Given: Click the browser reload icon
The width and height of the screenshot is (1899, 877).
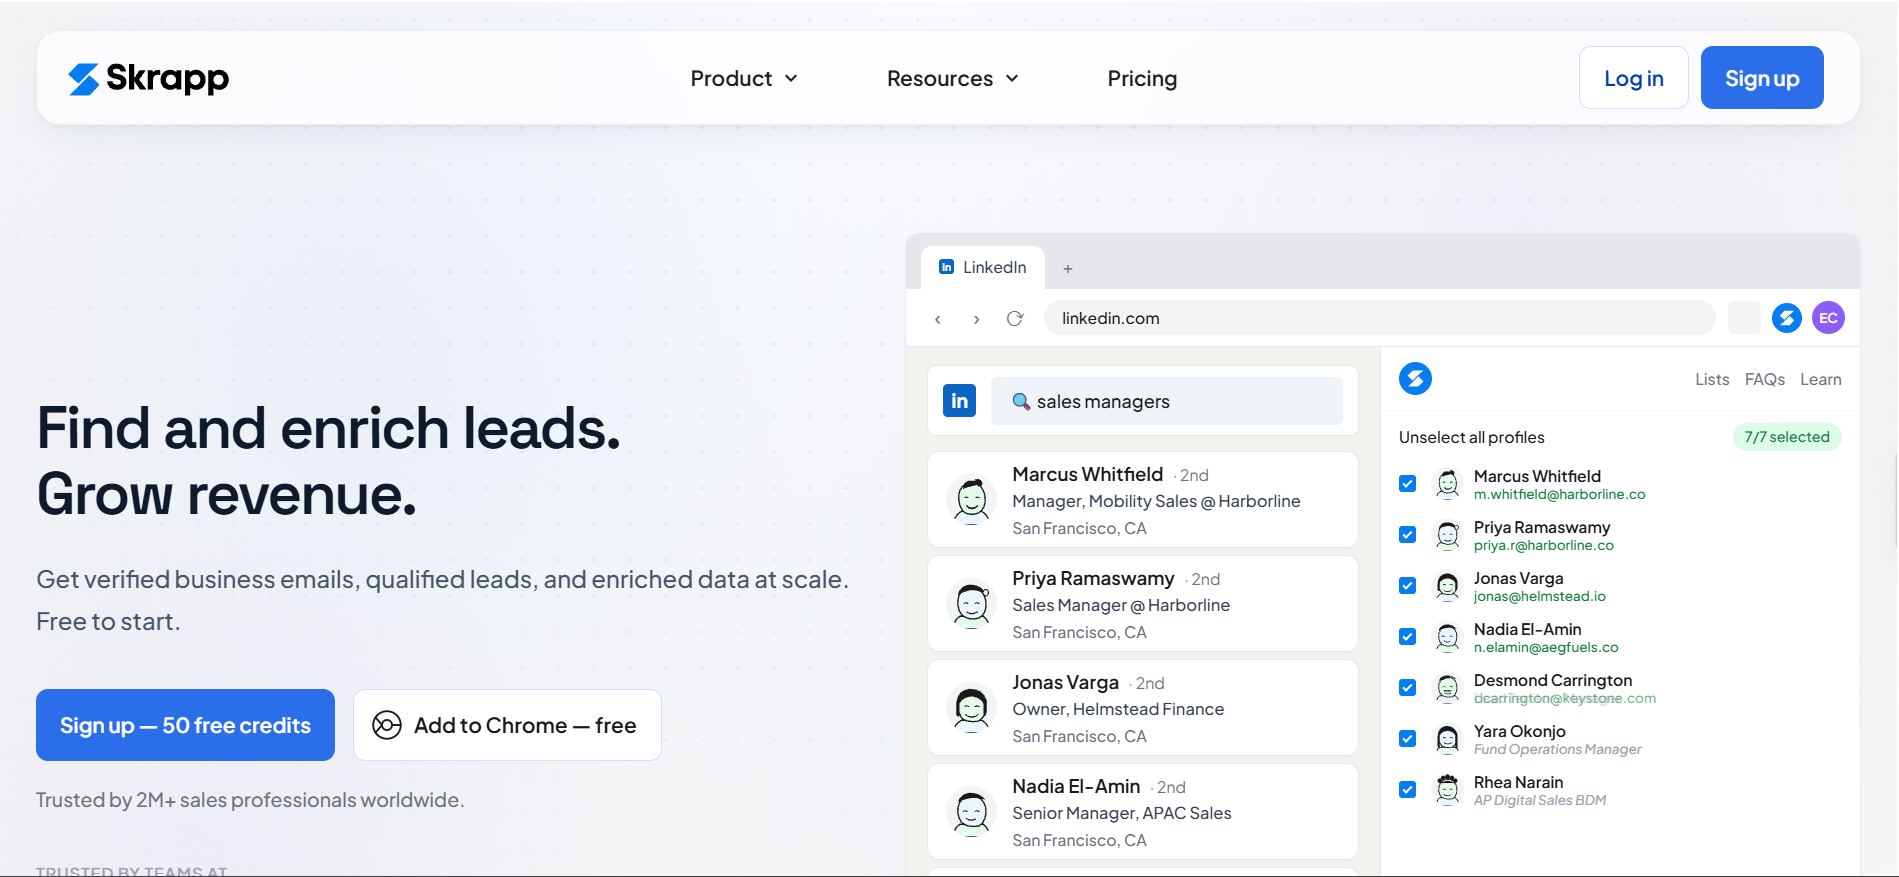Looking at the screenshot, I should [1015, 318].
